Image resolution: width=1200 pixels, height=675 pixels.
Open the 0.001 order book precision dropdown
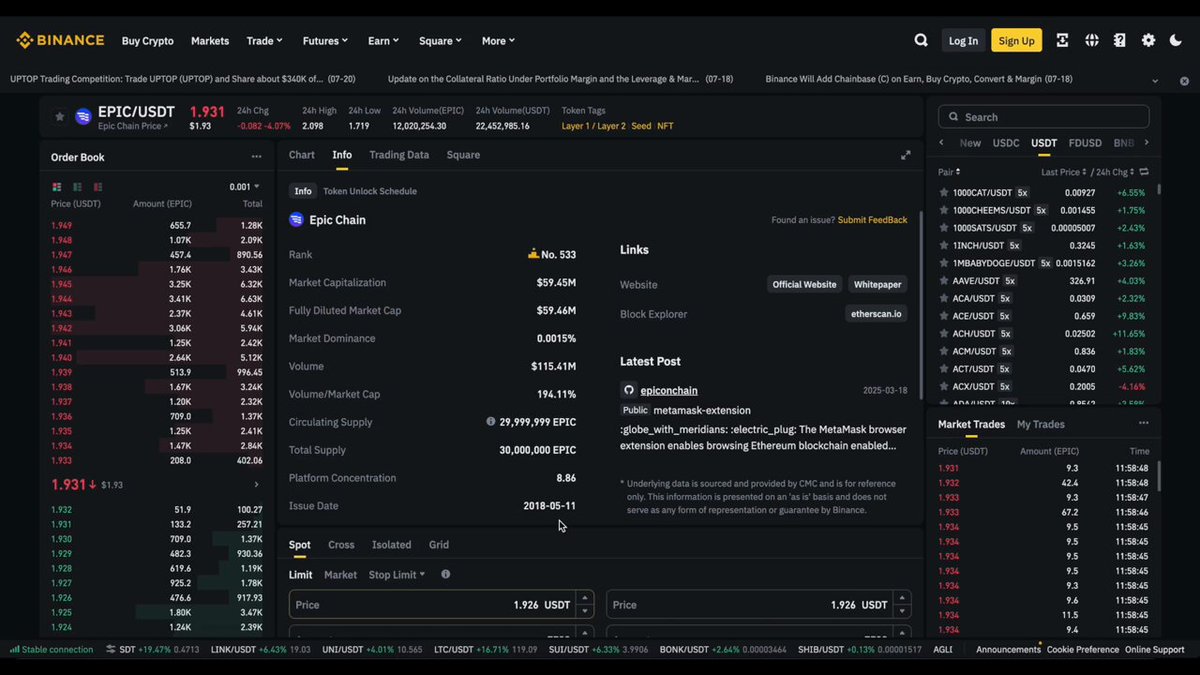244,187
